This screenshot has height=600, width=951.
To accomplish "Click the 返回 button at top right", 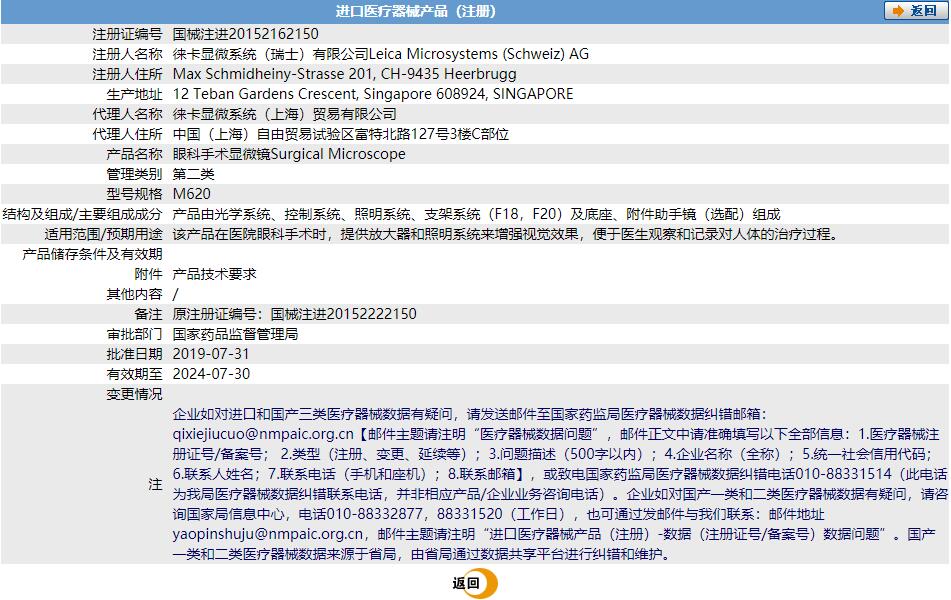I will (x=915, y=11).
